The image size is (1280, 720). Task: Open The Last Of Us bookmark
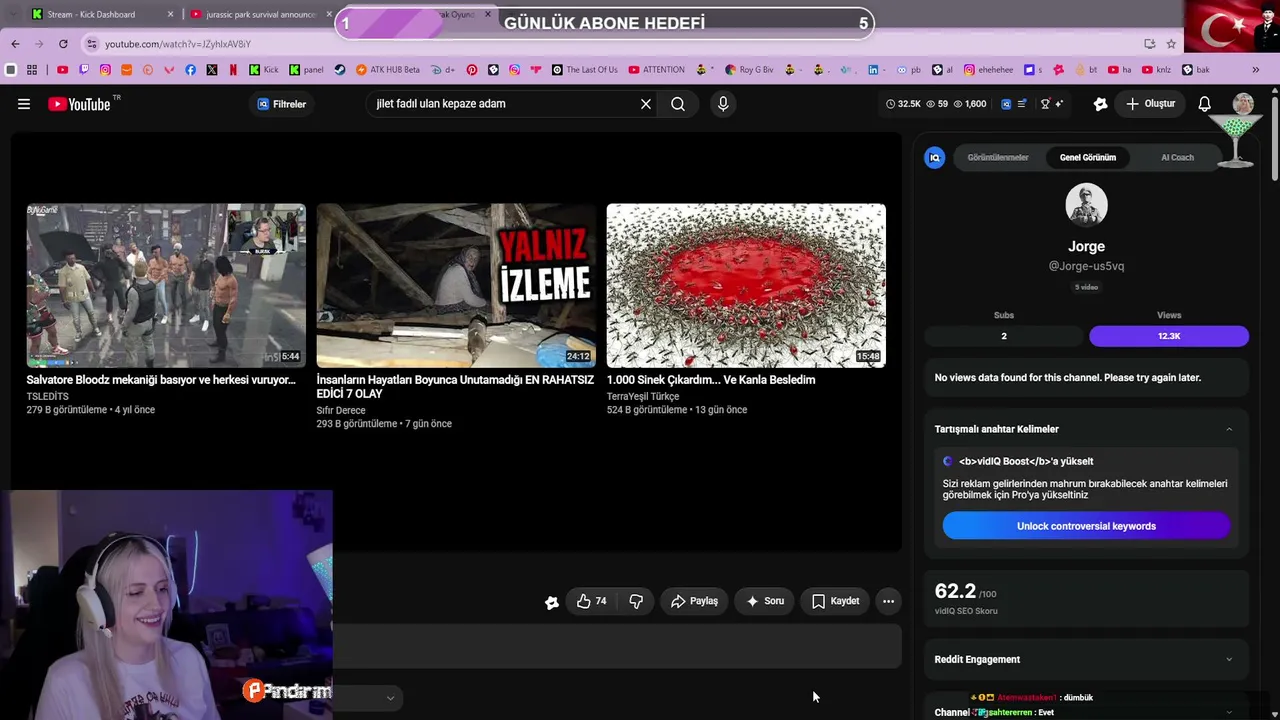point(584,70)
